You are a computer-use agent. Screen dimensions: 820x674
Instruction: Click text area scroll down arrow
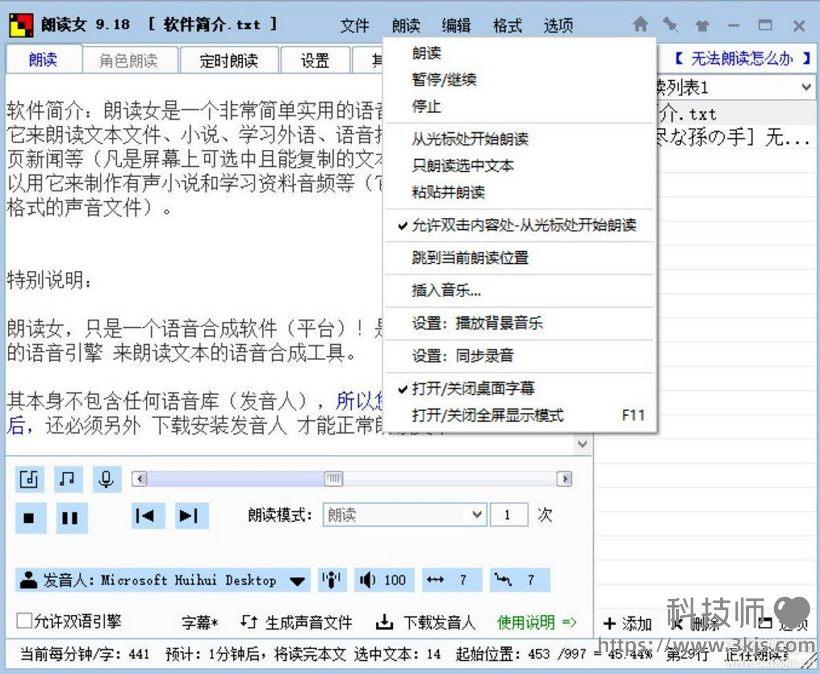click(x=583, y=444)
